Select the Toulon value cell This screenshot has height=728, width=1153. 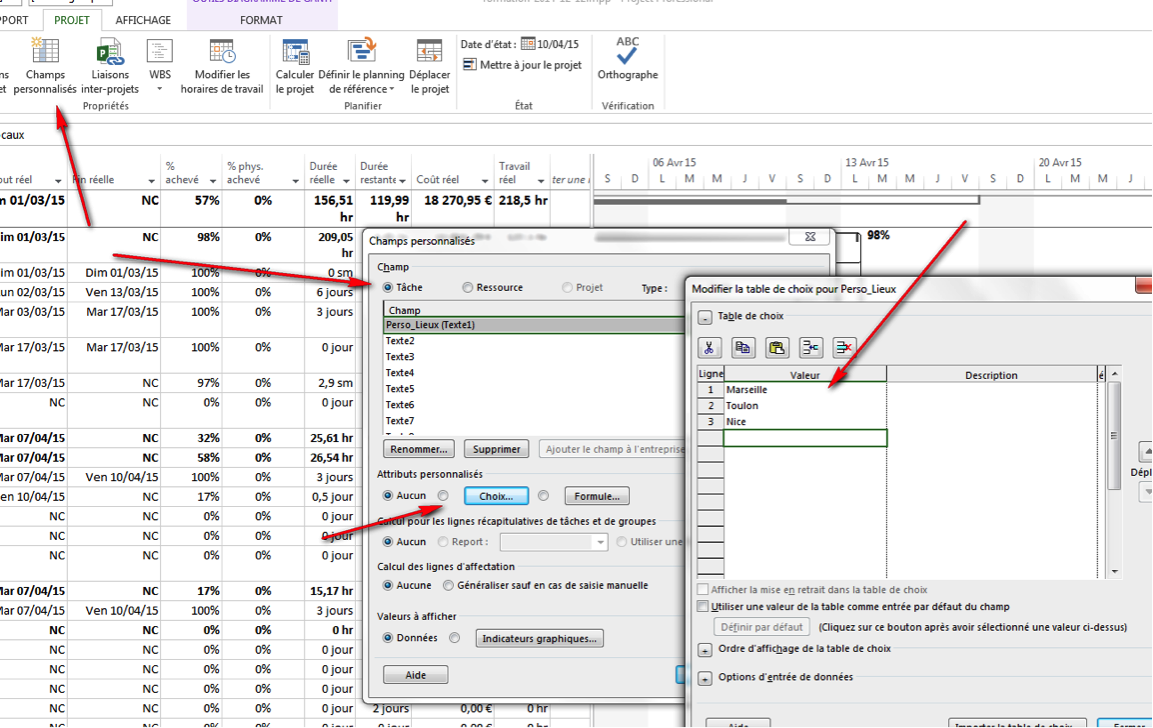click(x=805, y=406)
